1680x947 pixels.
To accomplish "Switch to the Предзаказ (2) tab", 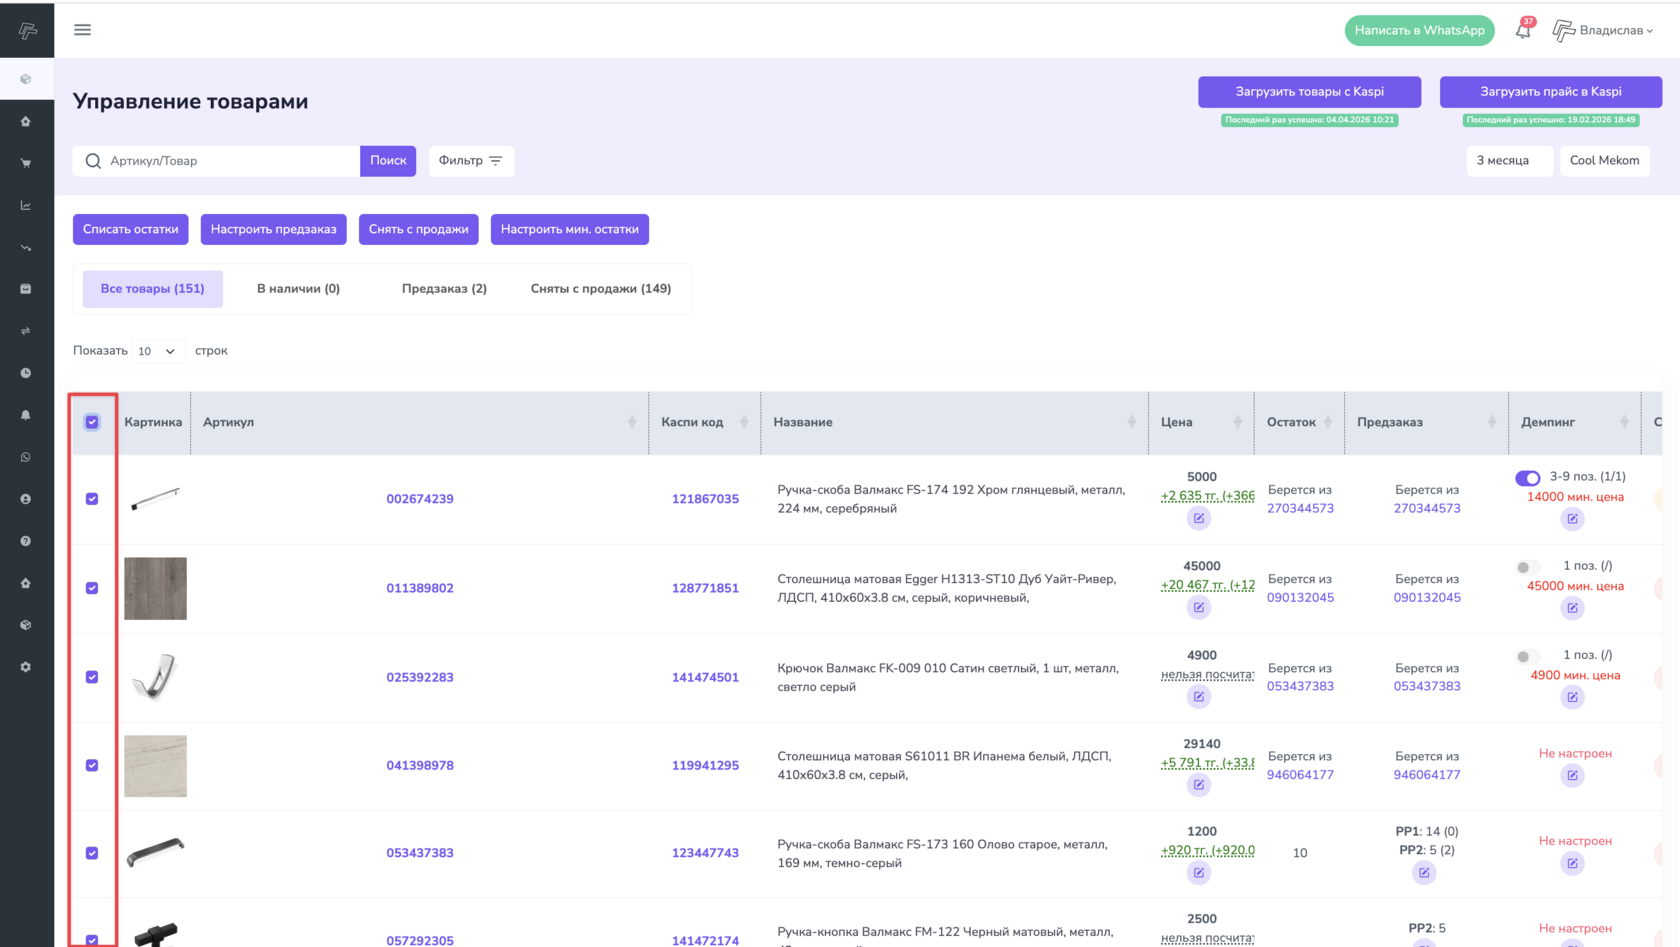I will tap(444, 289).
